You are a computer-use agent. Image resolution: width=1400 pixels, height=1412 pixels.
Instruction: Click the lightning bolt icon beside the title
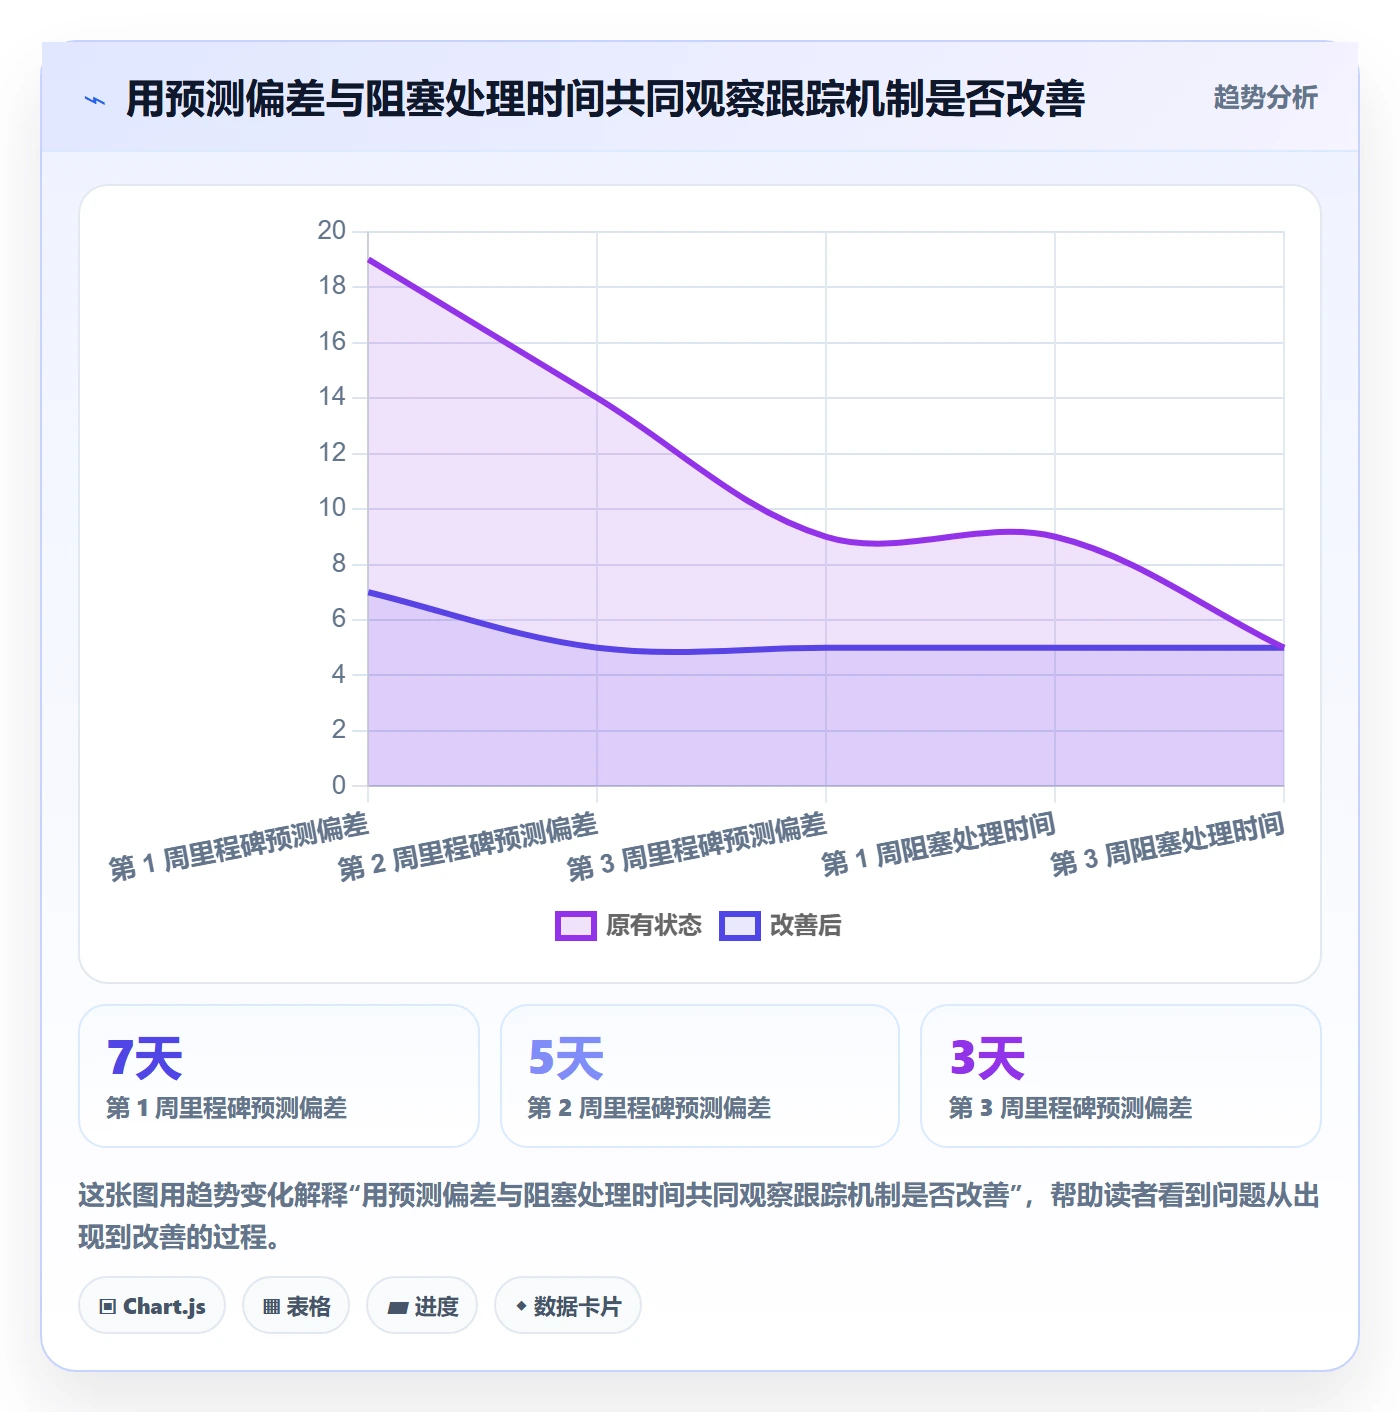tap(95, 100)
